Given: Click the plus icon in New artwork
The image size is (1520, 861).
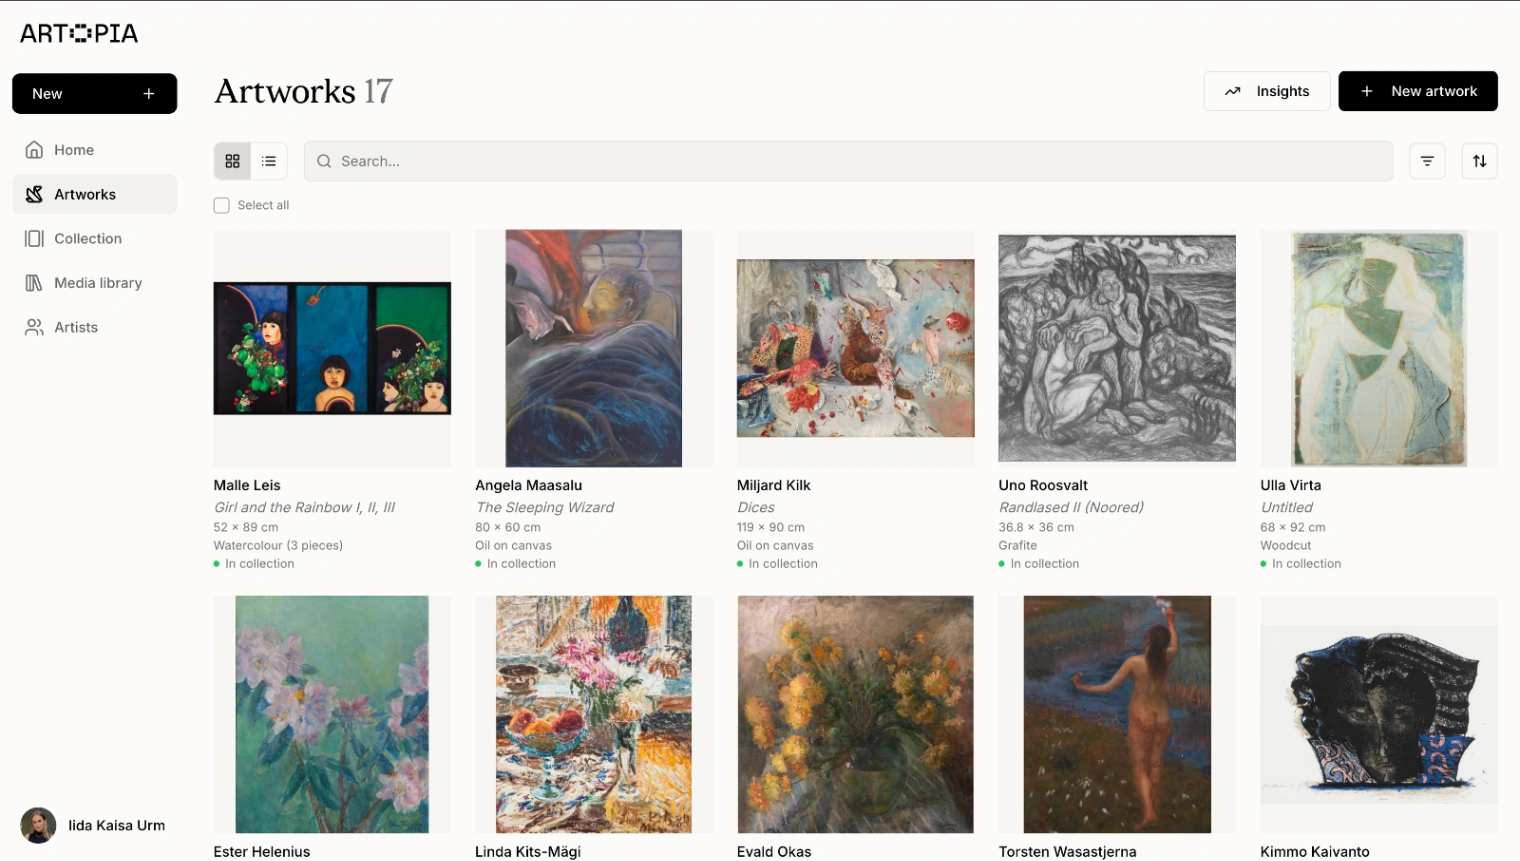Looking at the screenshot, I should (1367, 91).
